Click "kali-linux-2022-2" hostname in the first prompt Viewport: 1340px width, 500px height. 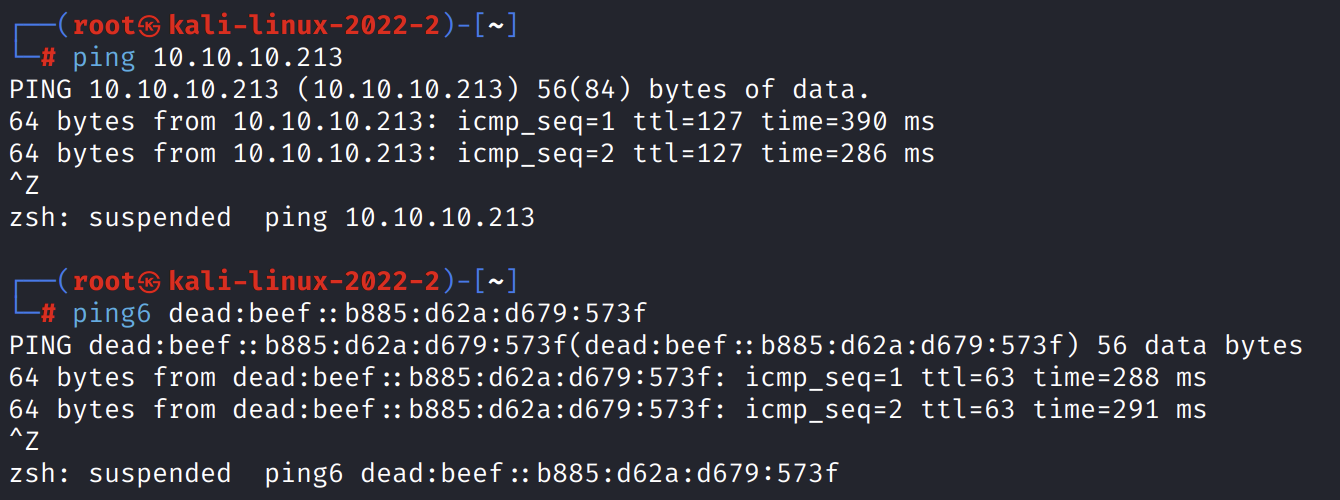pyautogui.click(x=304, y=26)
